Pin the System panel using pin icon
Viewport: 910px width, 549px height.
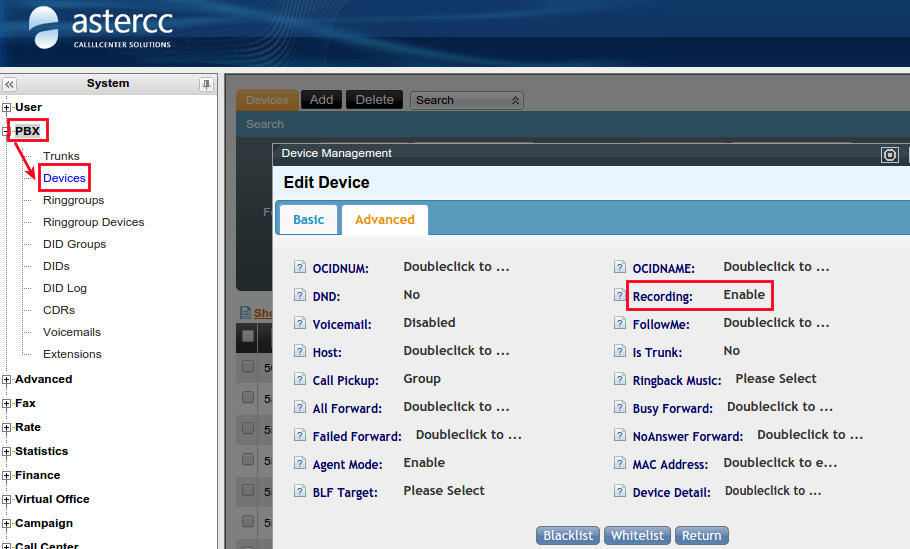206,85
